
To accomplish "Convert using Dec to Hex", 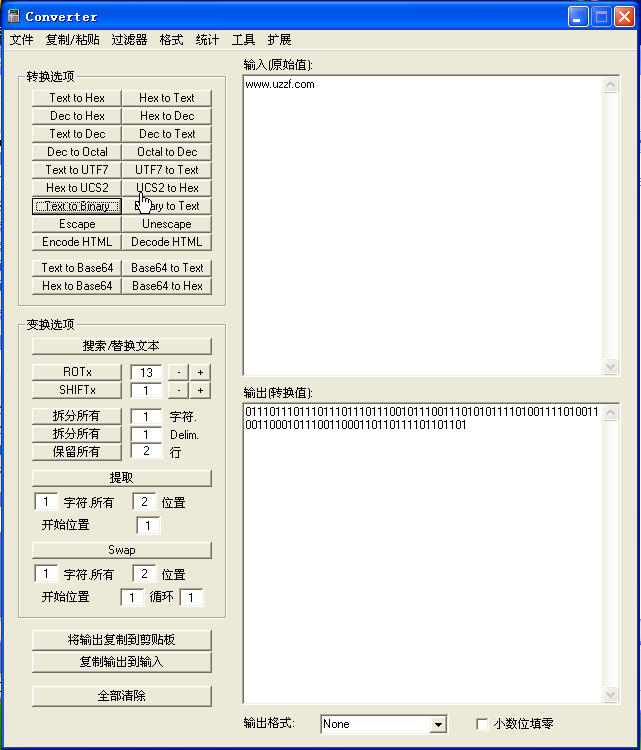I will tap(77, 116).
